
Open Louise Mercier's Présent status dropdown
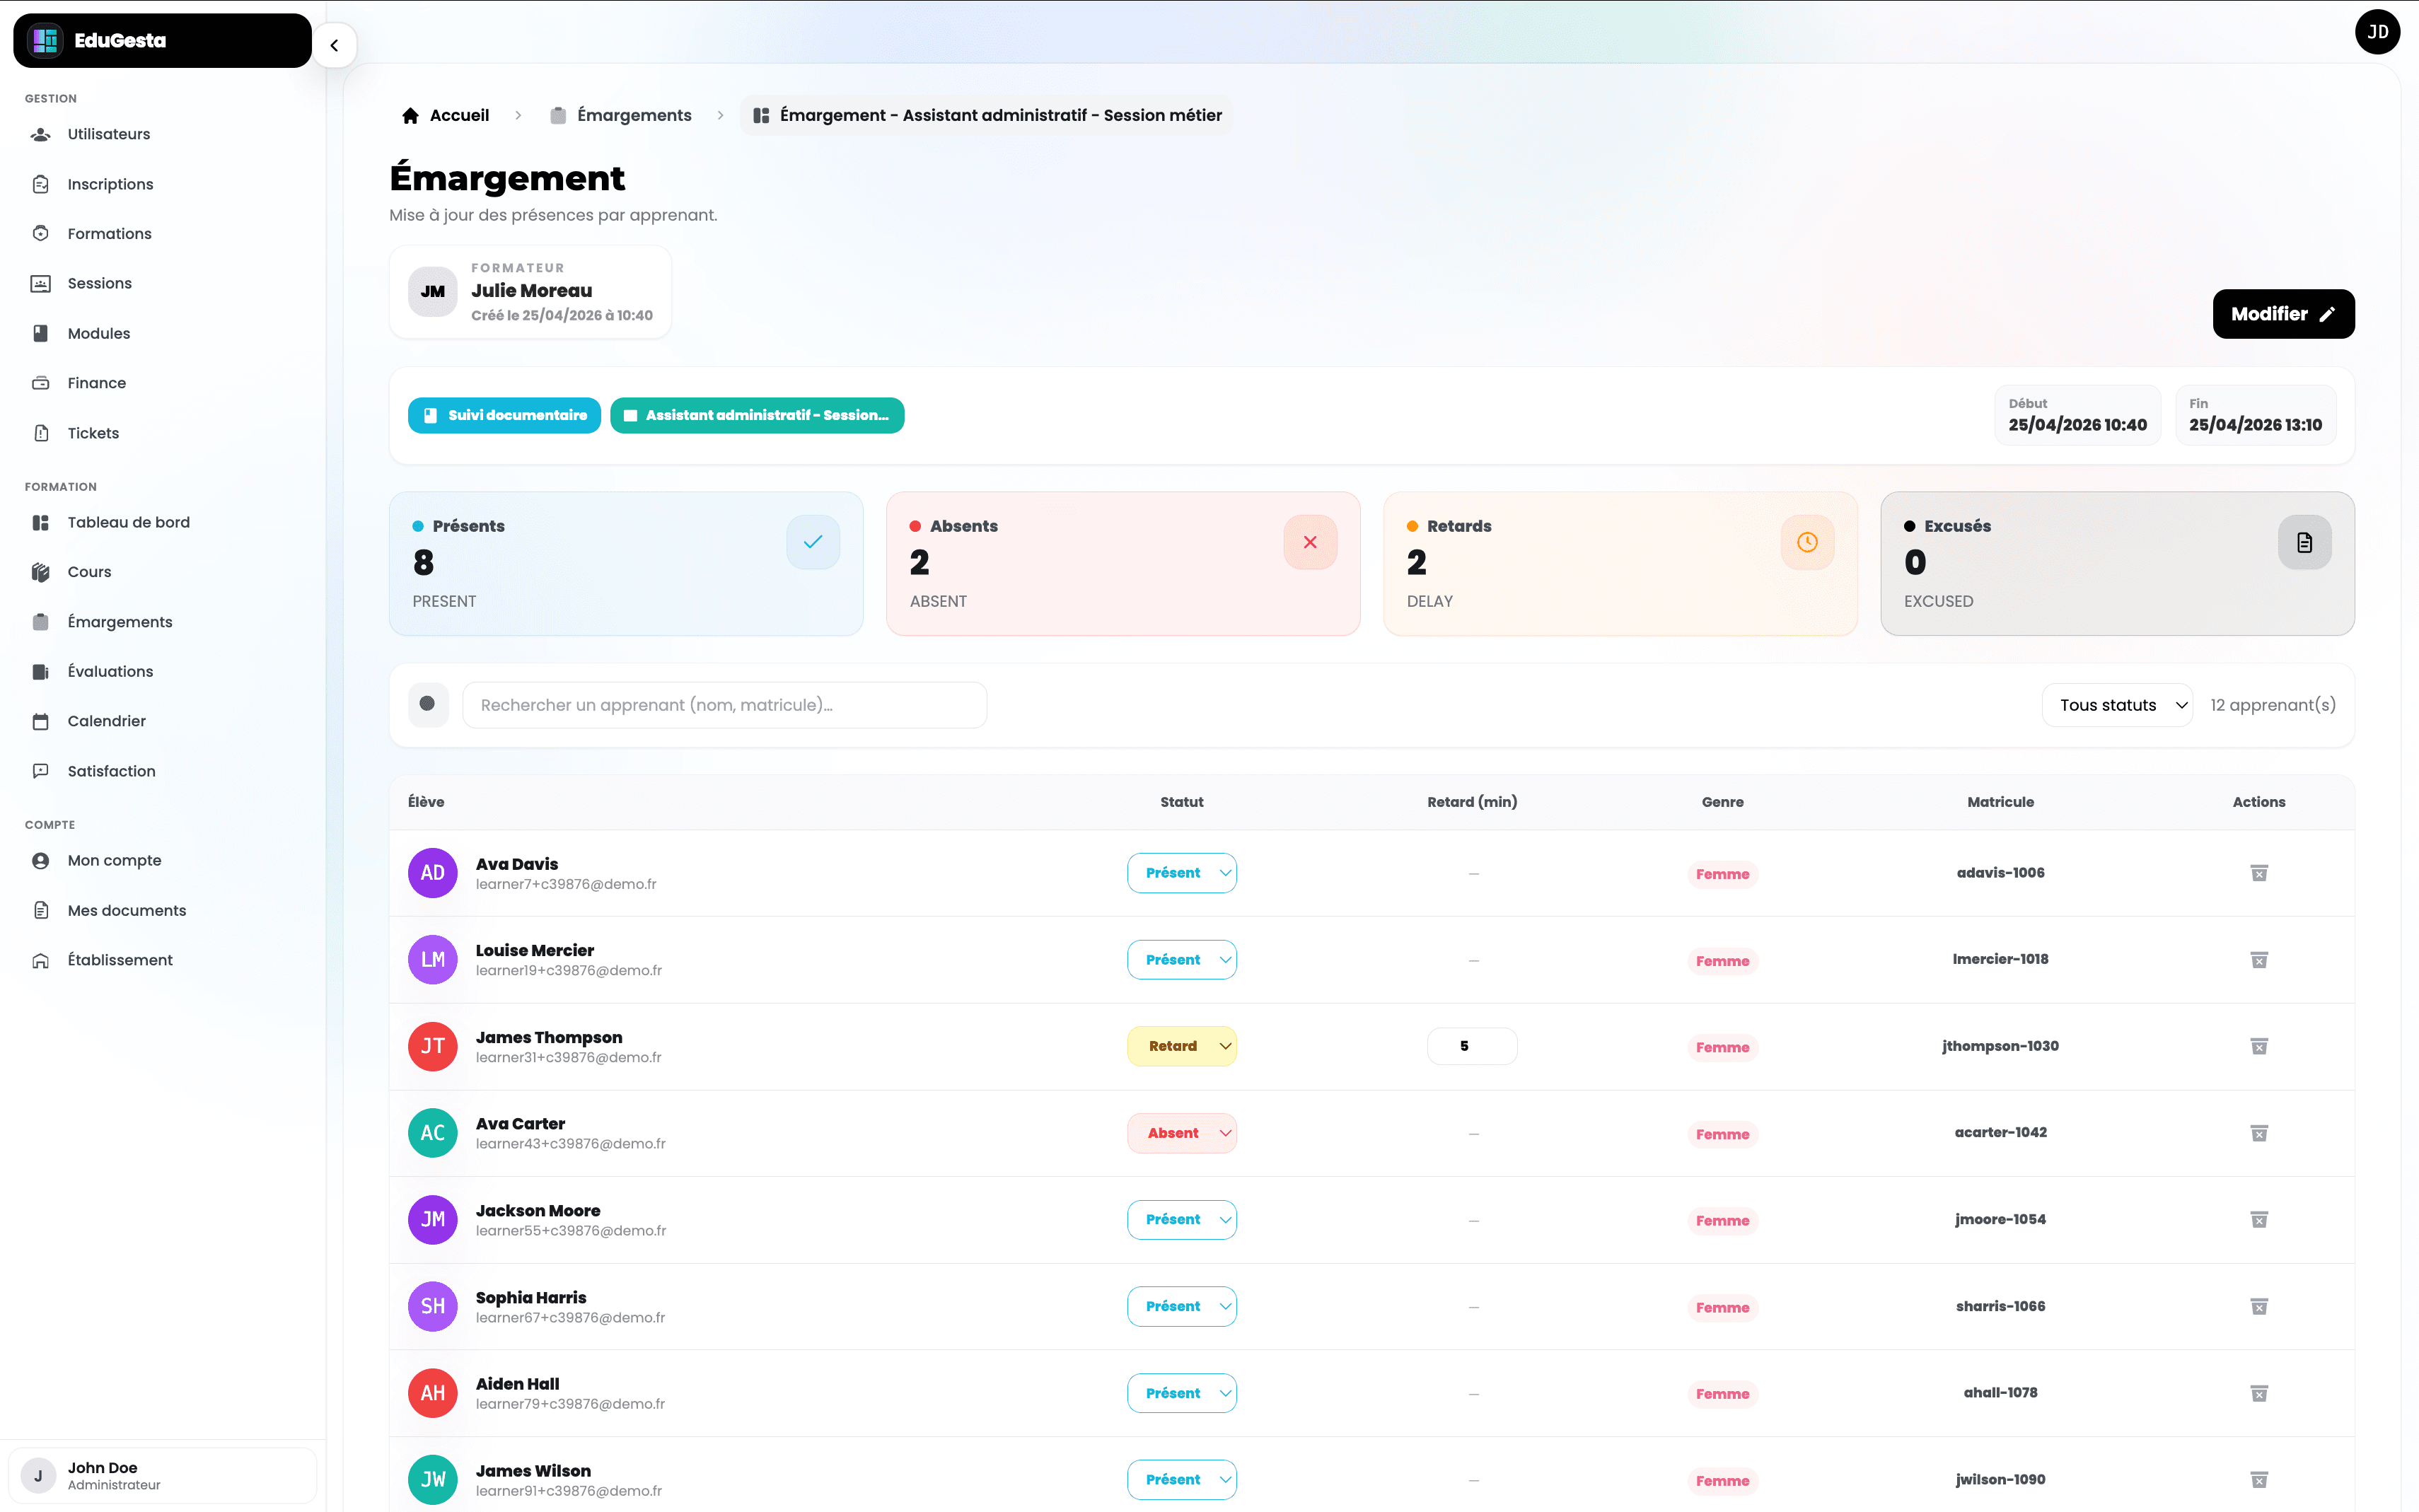(x=1181, y=960)
